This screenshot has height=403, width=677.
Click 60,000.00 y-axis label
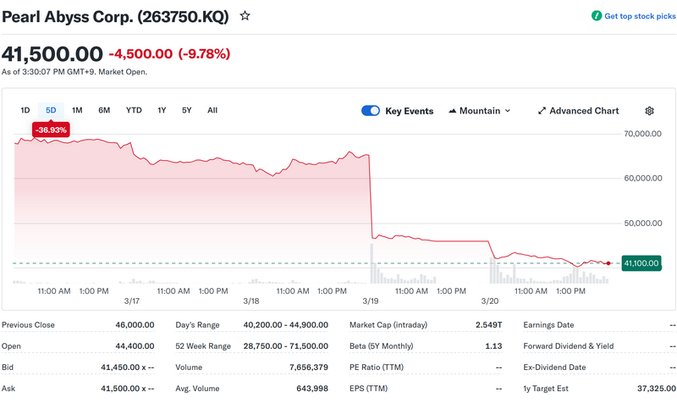643,178
